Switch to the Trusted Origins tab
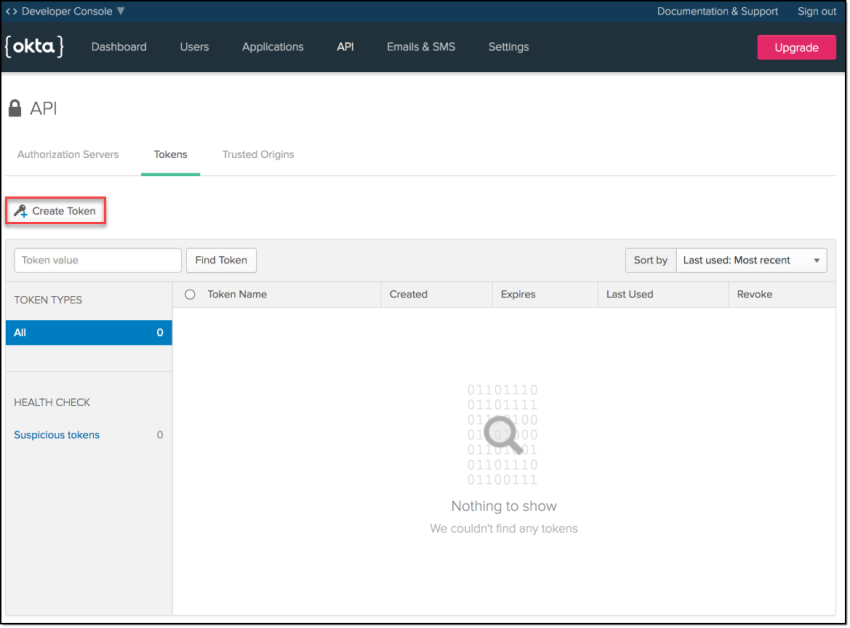Screen dimensions: 850x628 [x=258, y=155]
